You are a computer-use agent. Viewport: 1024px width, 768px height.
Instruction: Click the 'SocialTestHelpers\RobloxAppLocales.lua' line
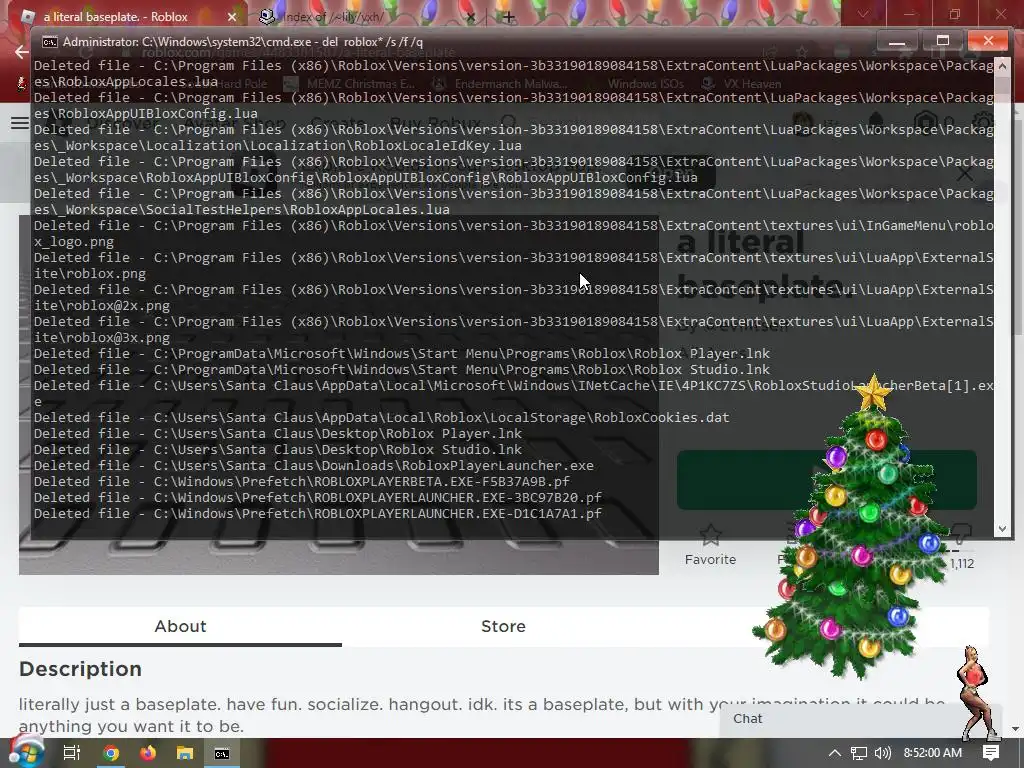point(242,210)
